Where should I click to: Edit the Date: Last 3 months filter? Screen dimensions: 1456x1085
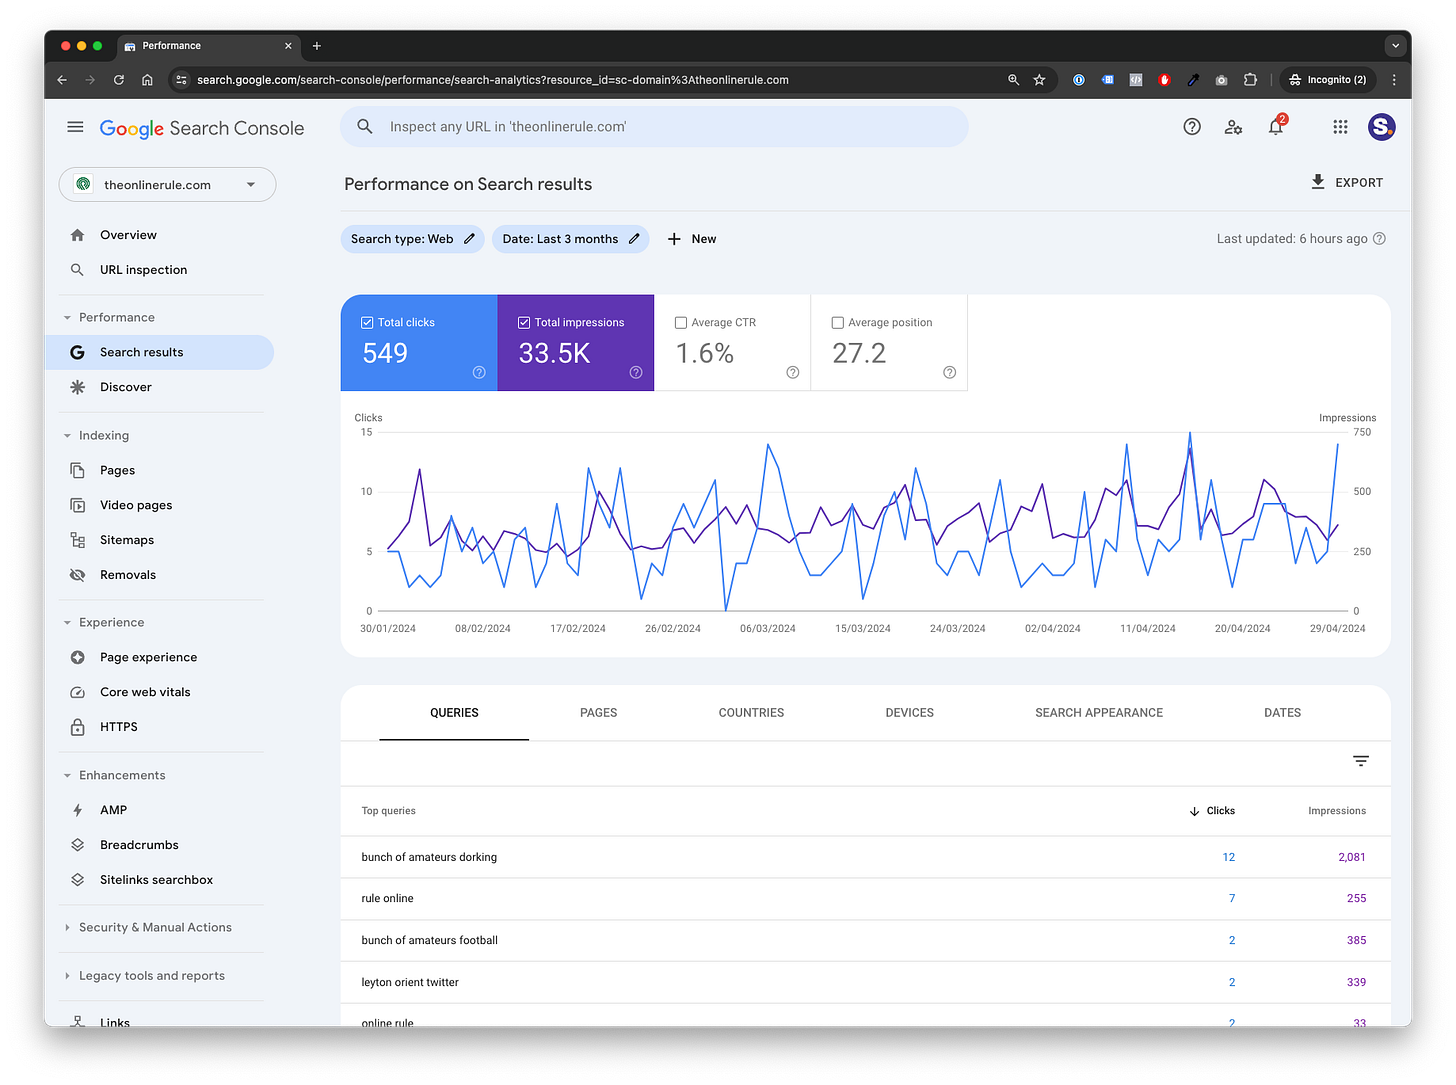click(x=571, y=239)
